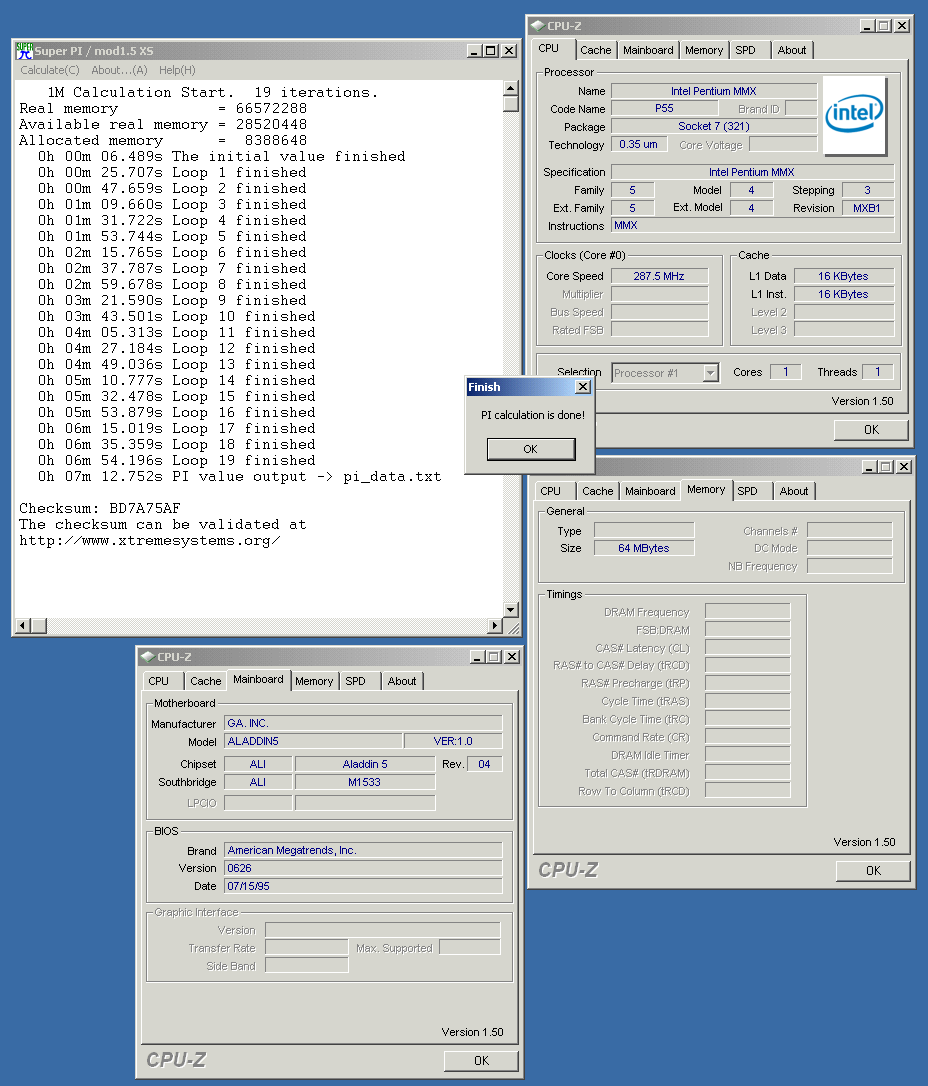Select About tab in the Memory CPU-Z window
928x1086 pixels.
794,491
